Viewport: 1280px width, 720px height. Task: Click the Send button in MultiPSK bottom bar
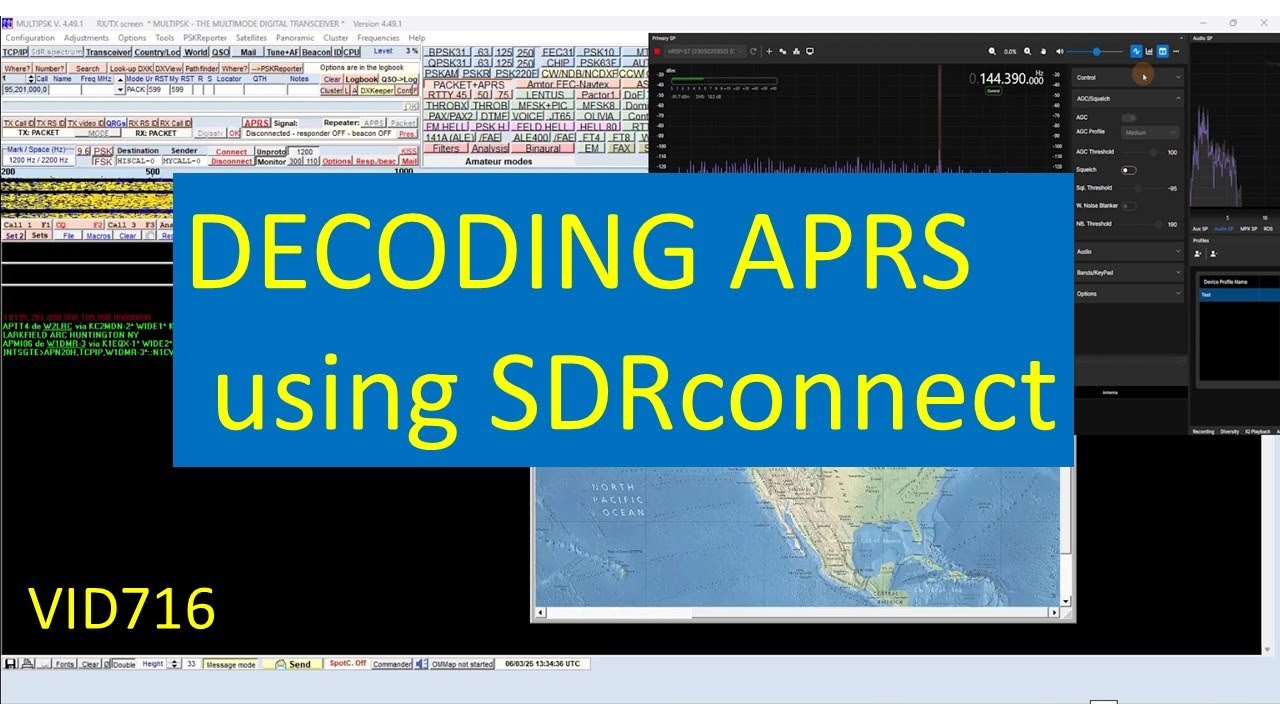tap(293, 663)
